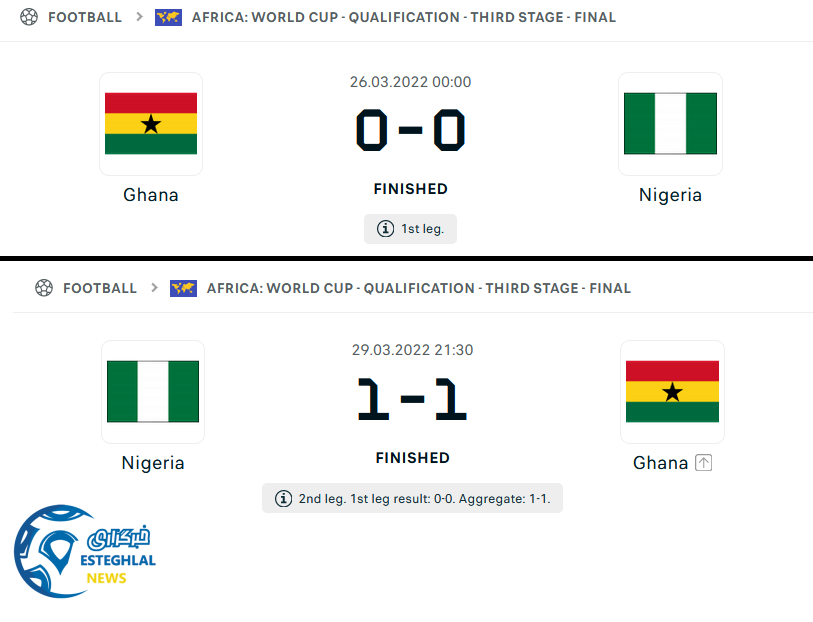Click Nigeria's flag in the 0-0 match

[x=670, y=124]
